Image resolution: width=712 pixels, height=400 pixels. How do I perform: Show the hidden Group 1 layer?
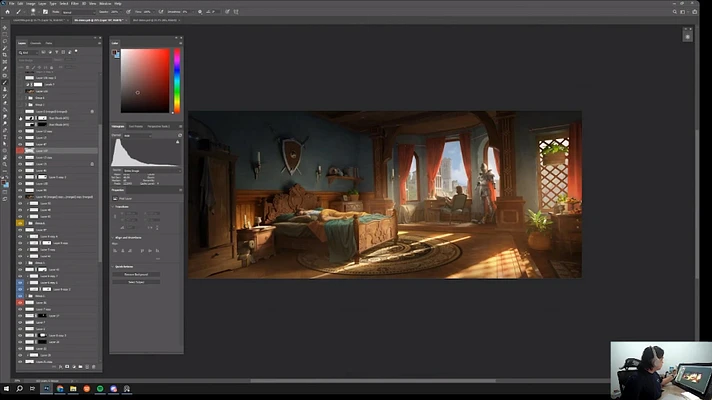point(20,104)
